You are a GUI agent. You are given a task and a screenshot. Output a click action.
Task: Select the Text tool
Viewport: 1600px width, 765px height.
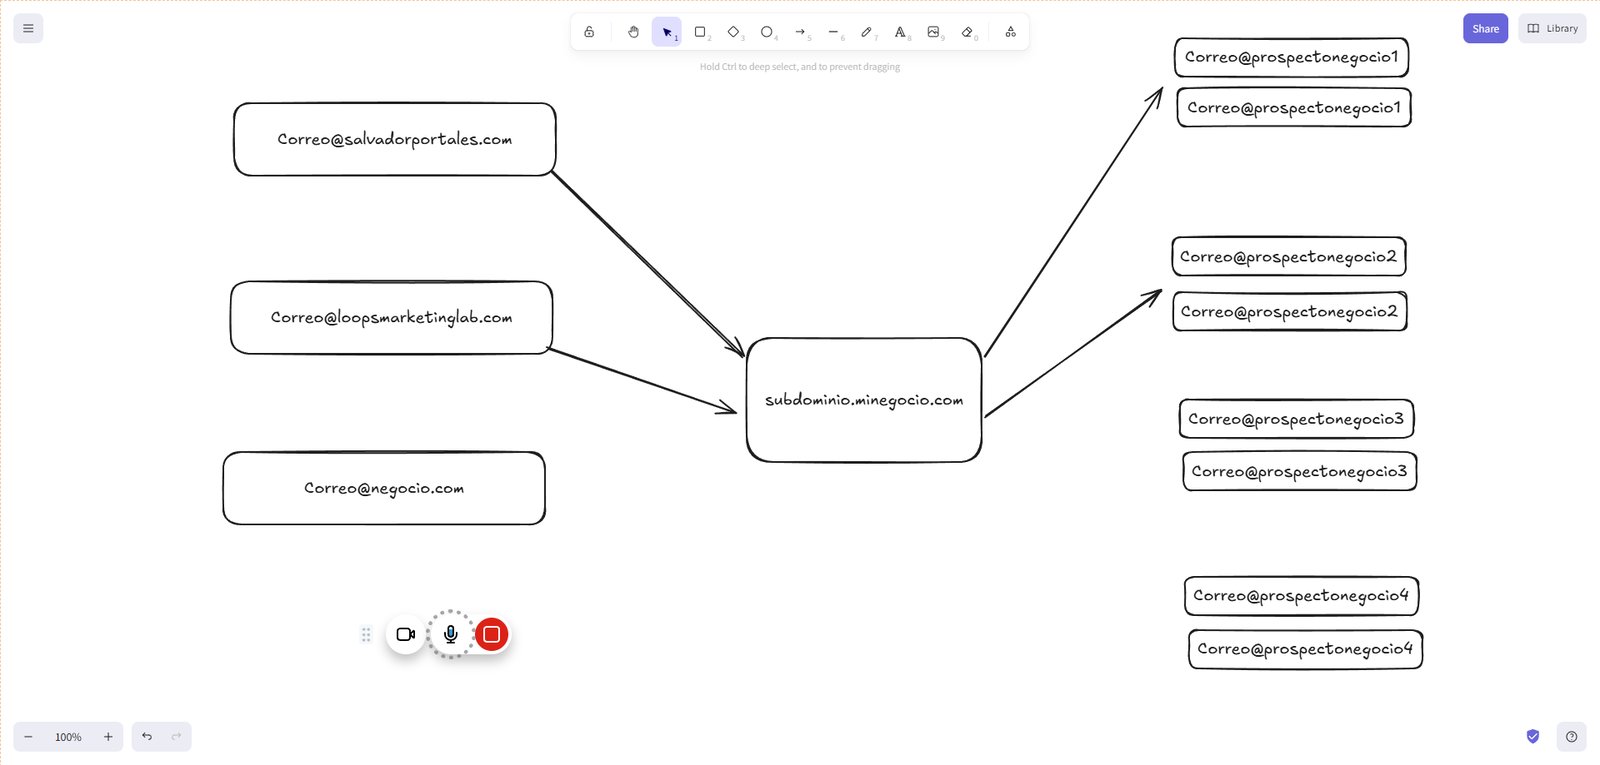tap(900, 32)
